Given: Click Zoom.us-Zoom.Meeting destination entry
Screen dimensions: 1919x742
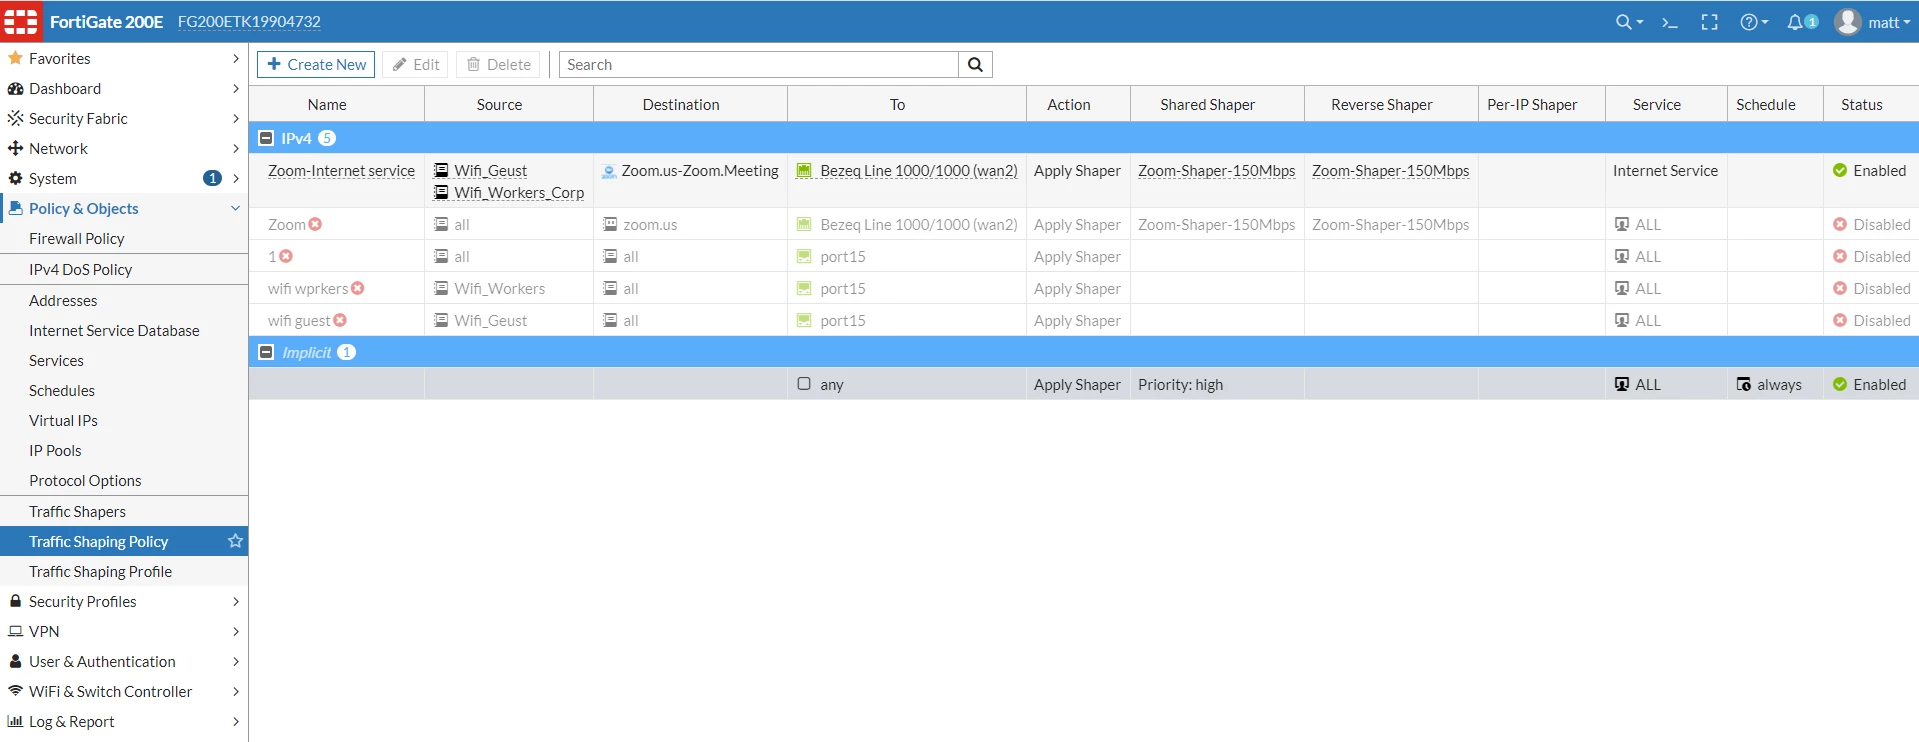Looking at the screenshot, I should click(700, 171).
